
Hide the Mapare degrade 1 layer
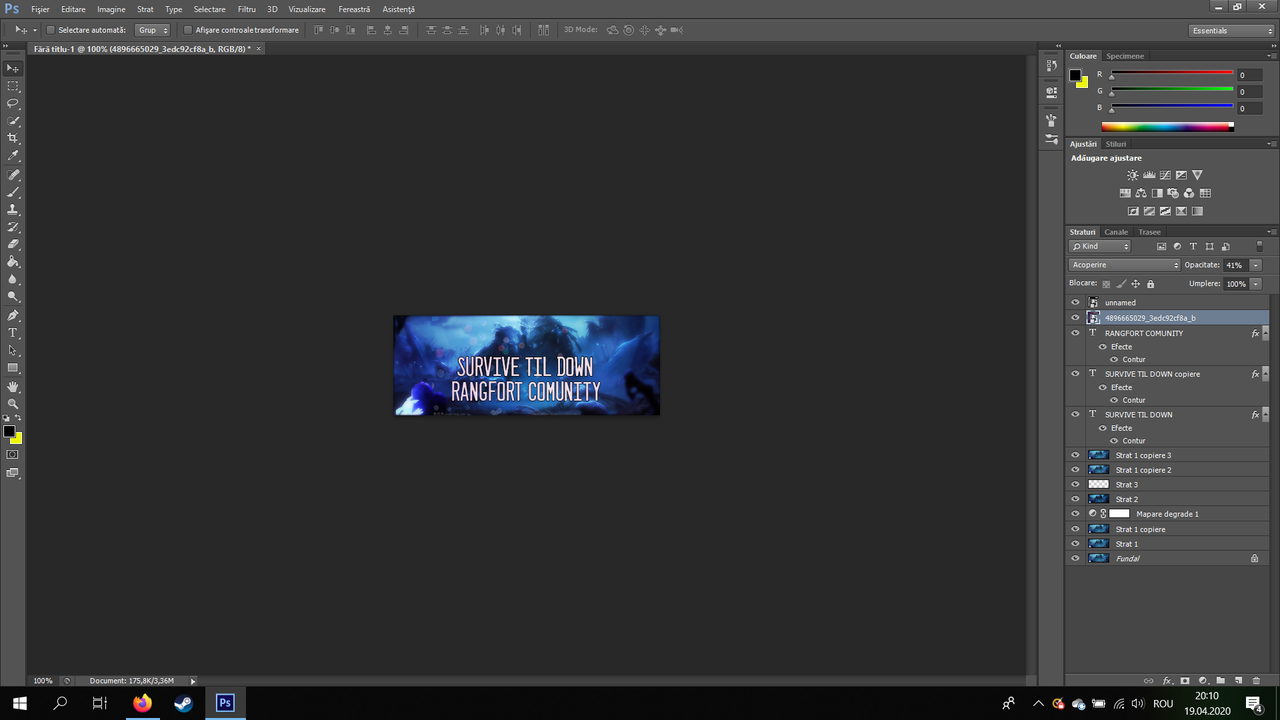click(x=1075, y=514)
